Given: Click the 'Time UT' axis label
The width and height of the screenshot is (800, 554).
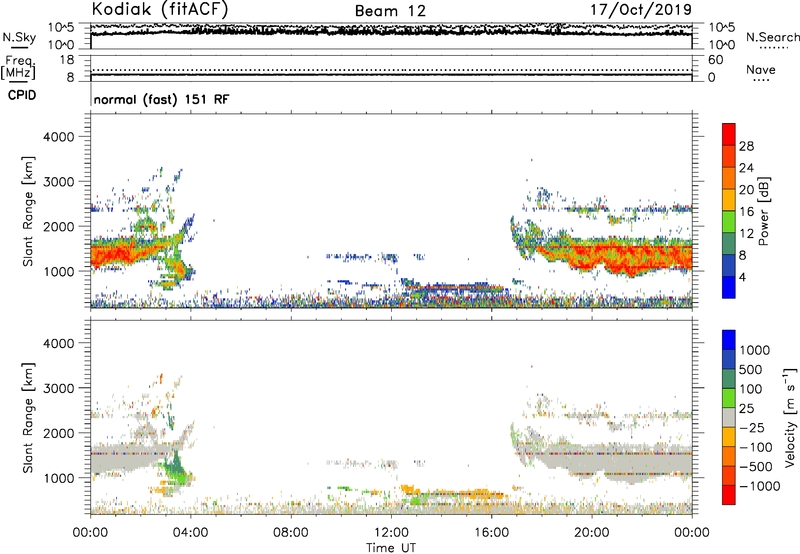Looking at the screenshot, I should coord(391,548).
